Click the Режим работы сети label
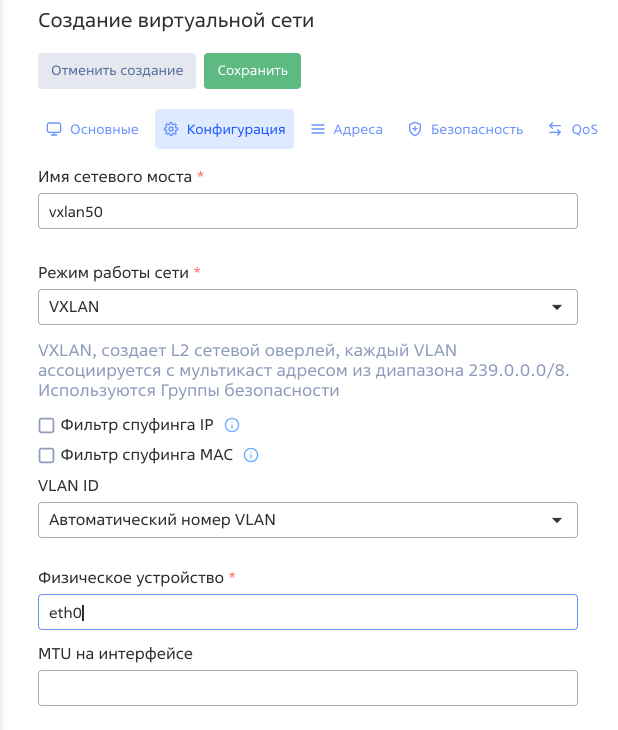618x730 pixels. coord(114,273)
